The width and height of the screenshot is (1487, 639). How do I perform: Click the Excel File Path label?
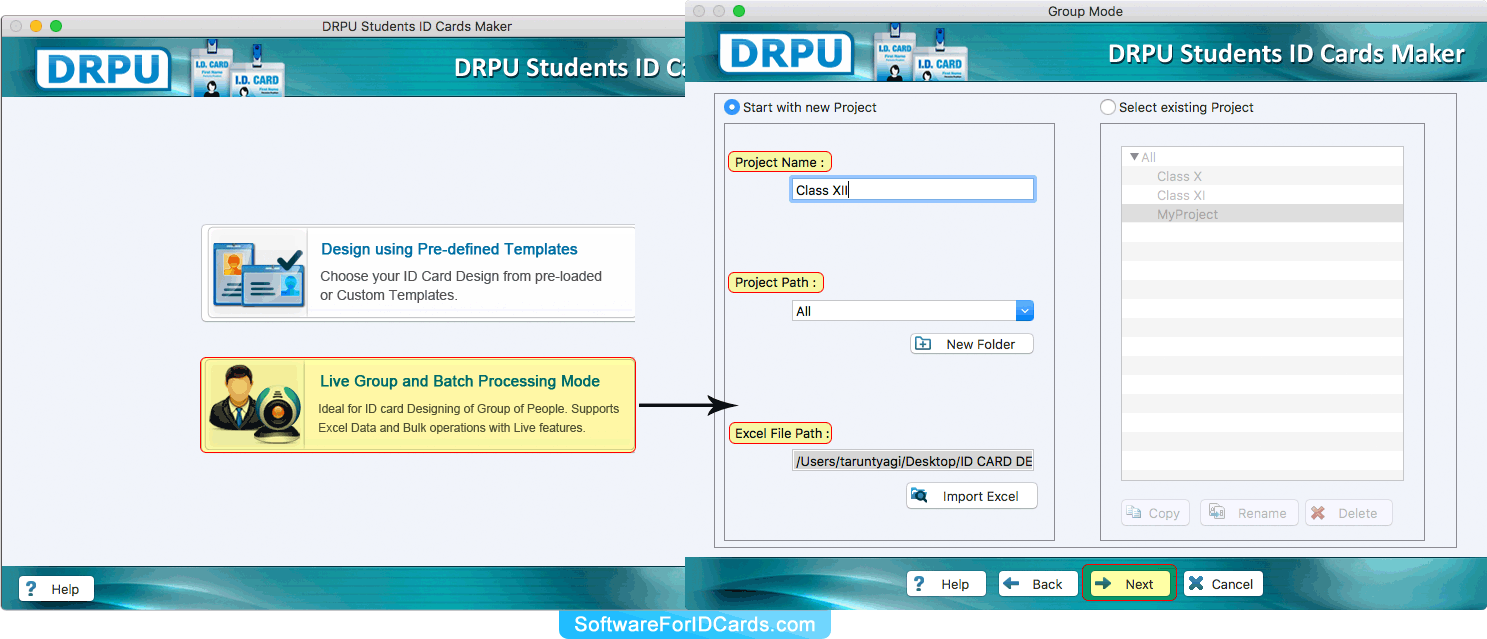click(x=779, y=434)
